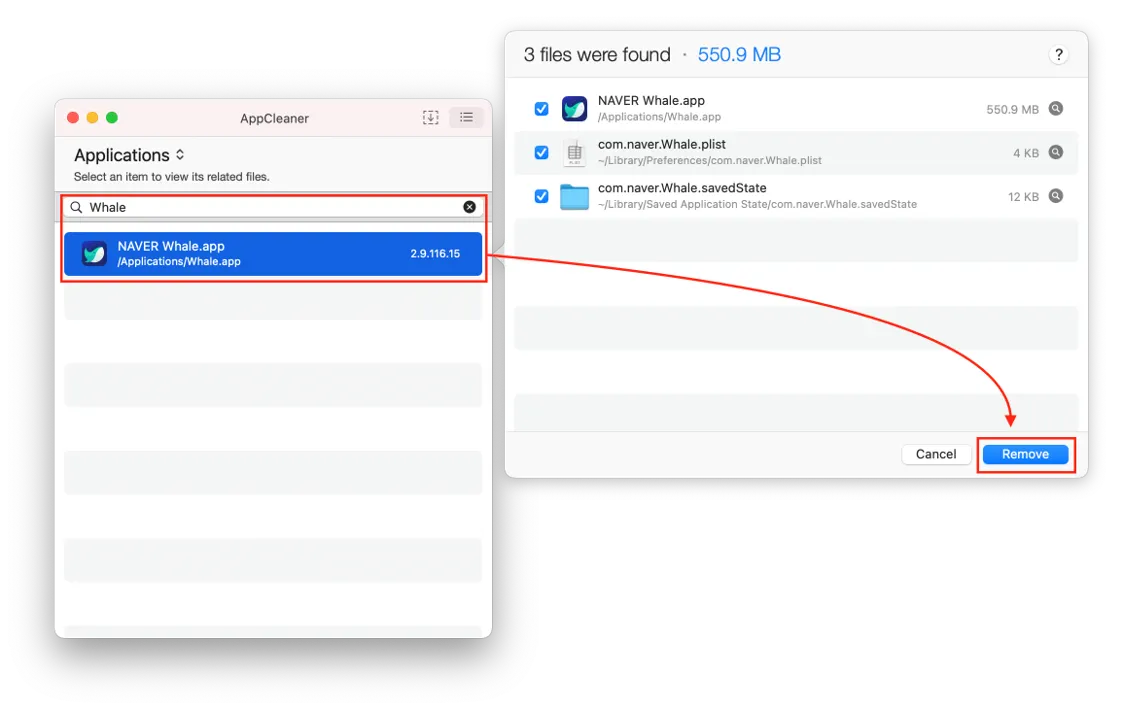Screen dimensions: 1123x710
Task: Uncheck the NAVER Whale.app checkbox
Action: [541, 109]
